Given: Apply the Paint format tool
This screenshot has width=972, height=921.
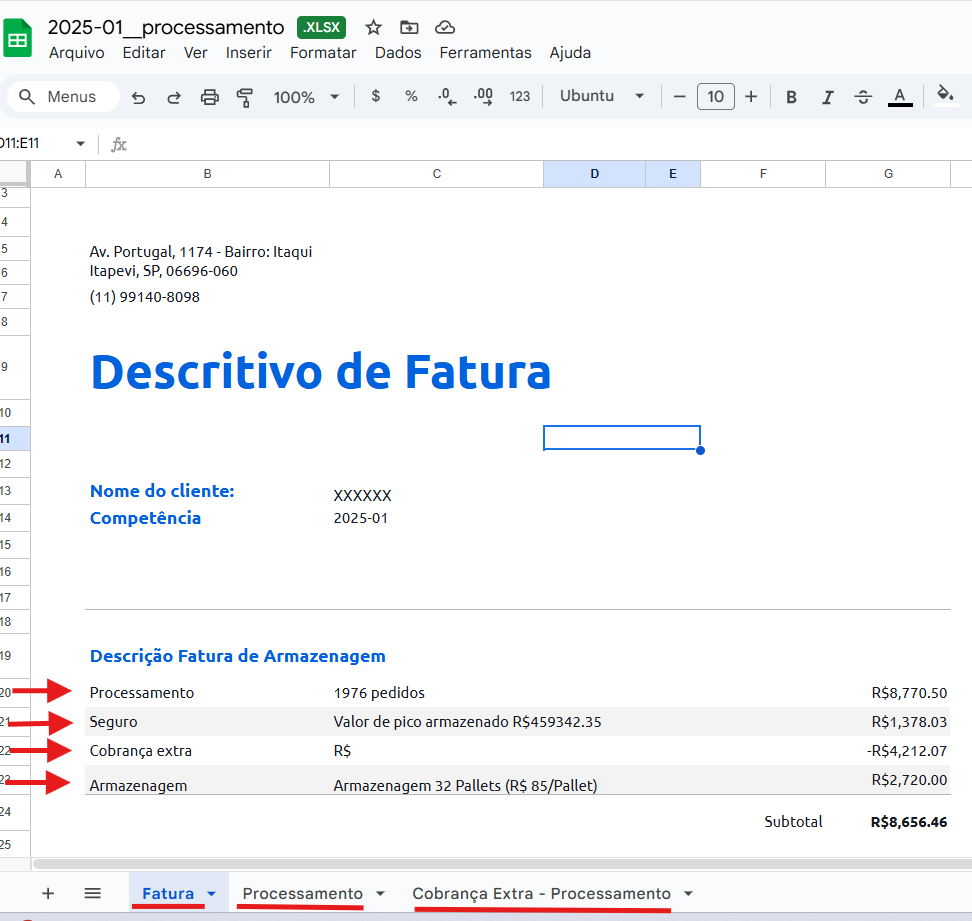Looking at the screenshot, I should point(243,96).
